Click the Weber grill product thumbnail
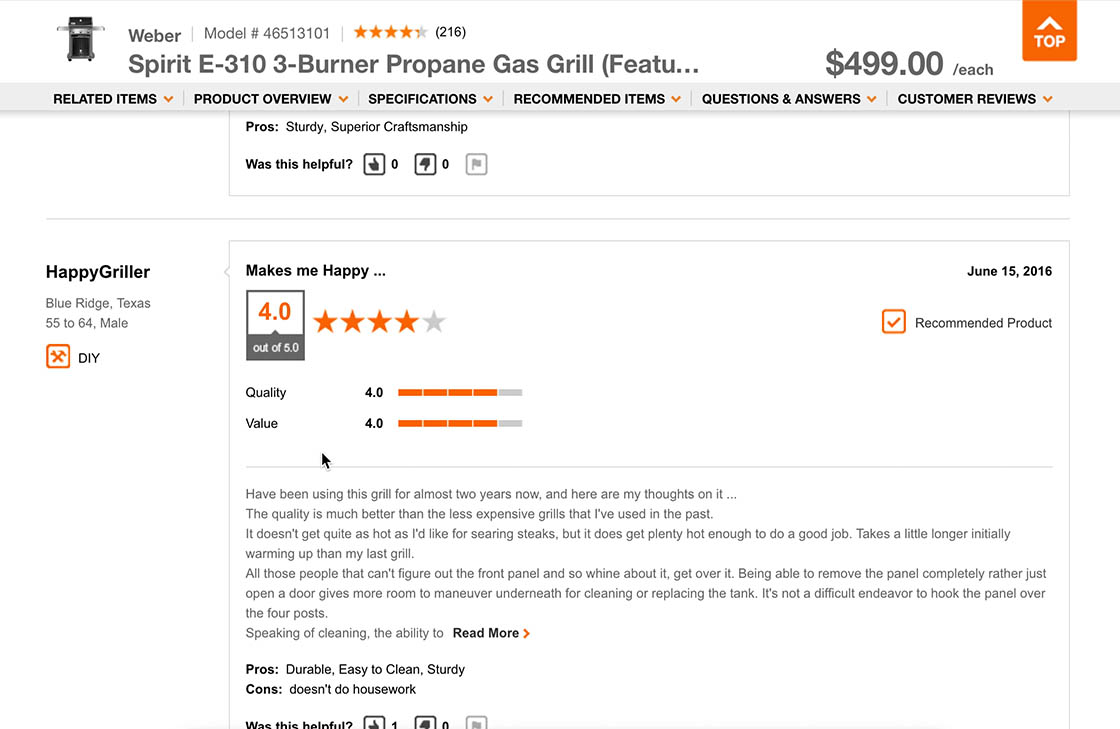The height and width of the screenshot is (729, 1120). pyautogui.click(x=80, y=39)
